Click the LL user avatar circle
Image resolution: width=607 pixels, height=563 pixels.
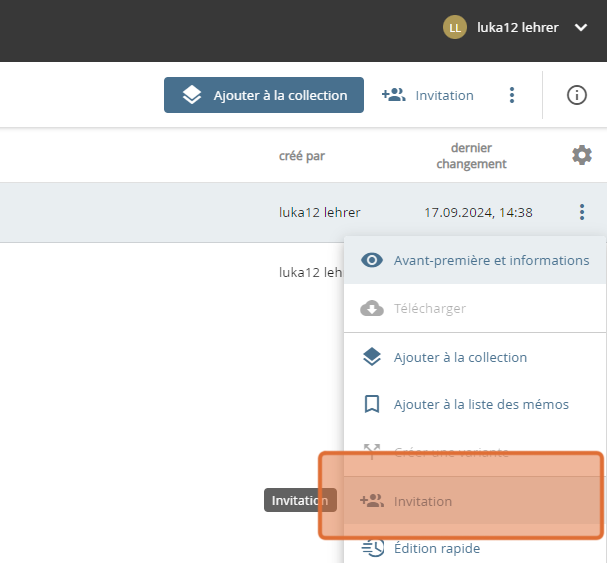[455, 27]
